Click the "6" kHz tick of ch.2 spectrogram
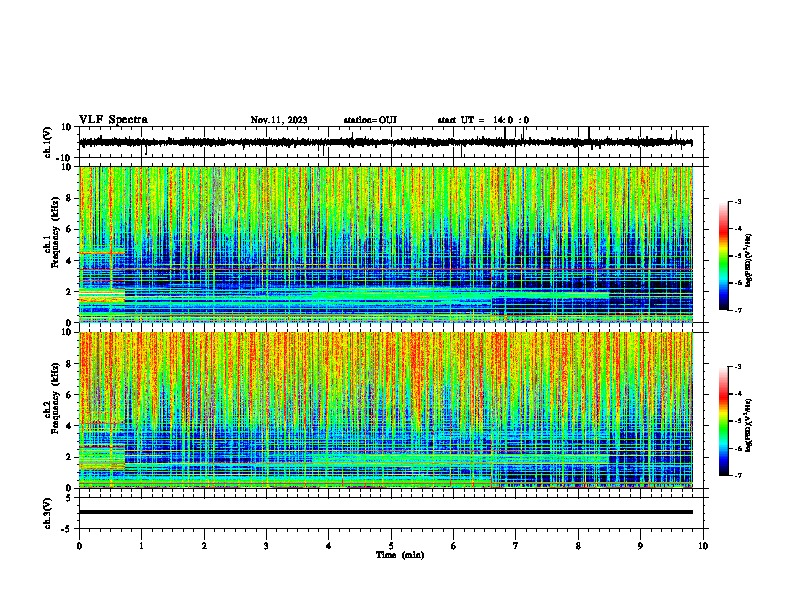The width and height of the screenshot is (792, 612). [70, 395]
